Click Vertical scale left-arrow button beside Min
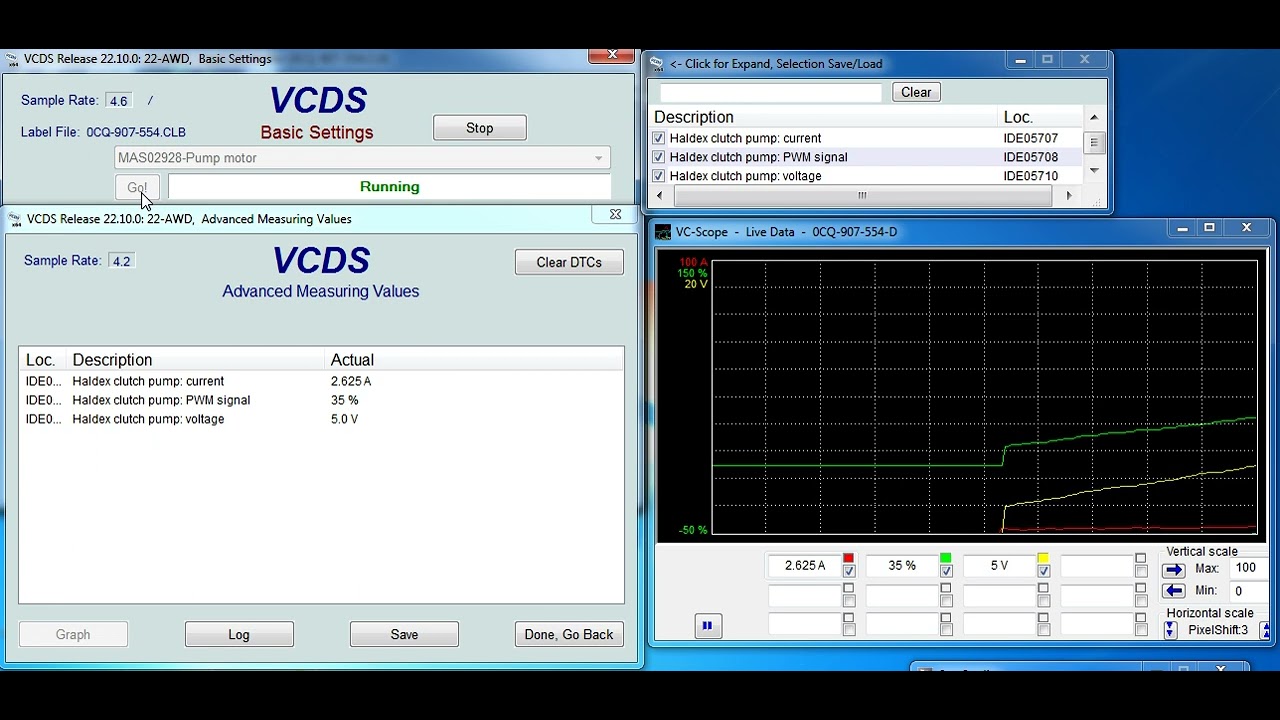 point(1173,591)
